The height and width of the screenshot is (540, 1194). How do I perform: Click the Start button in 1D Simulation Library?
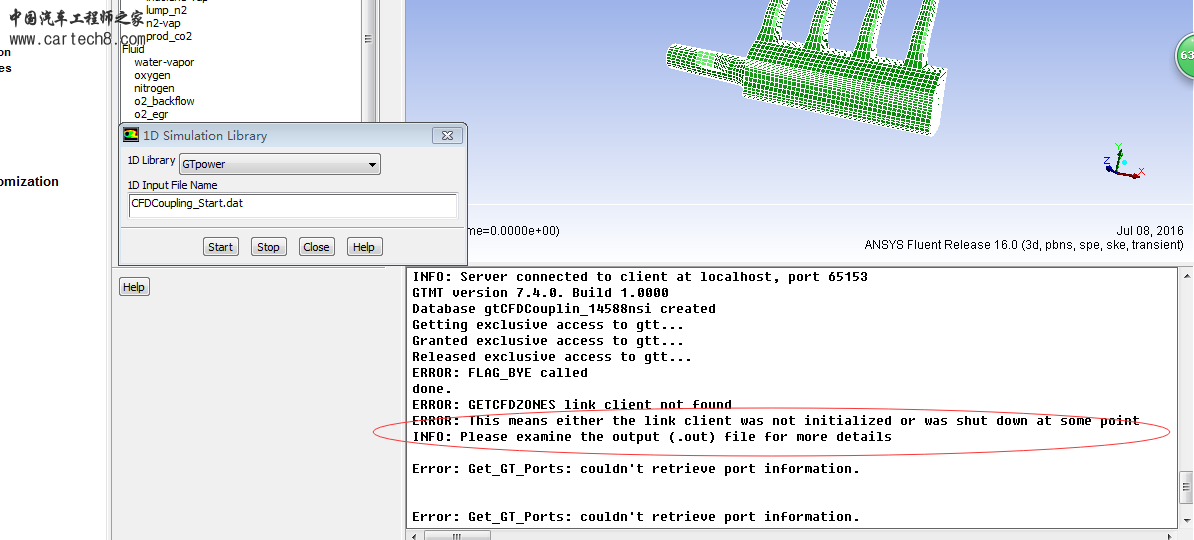pyautogui.click(x=221, y=247)
